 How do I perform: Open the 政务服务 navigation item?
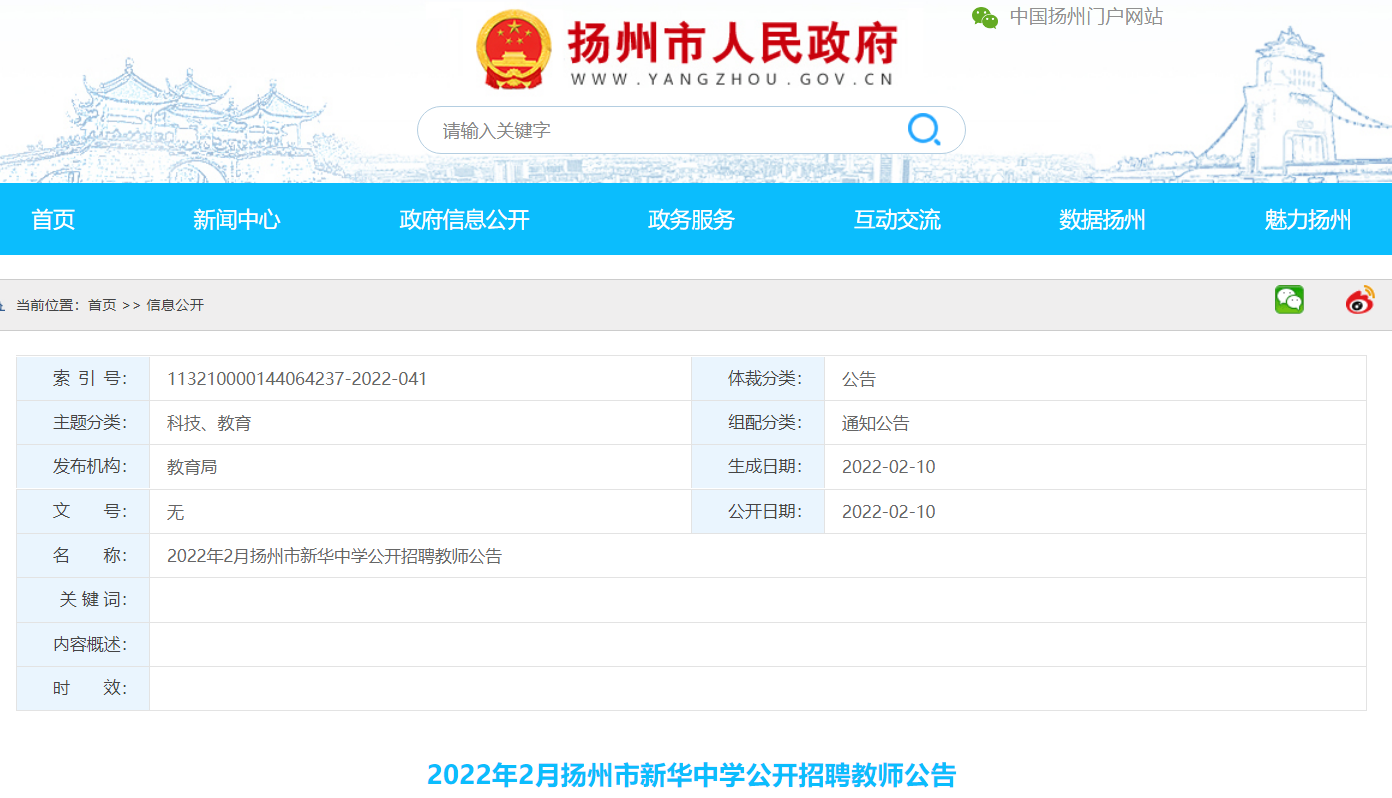point(691,220)
